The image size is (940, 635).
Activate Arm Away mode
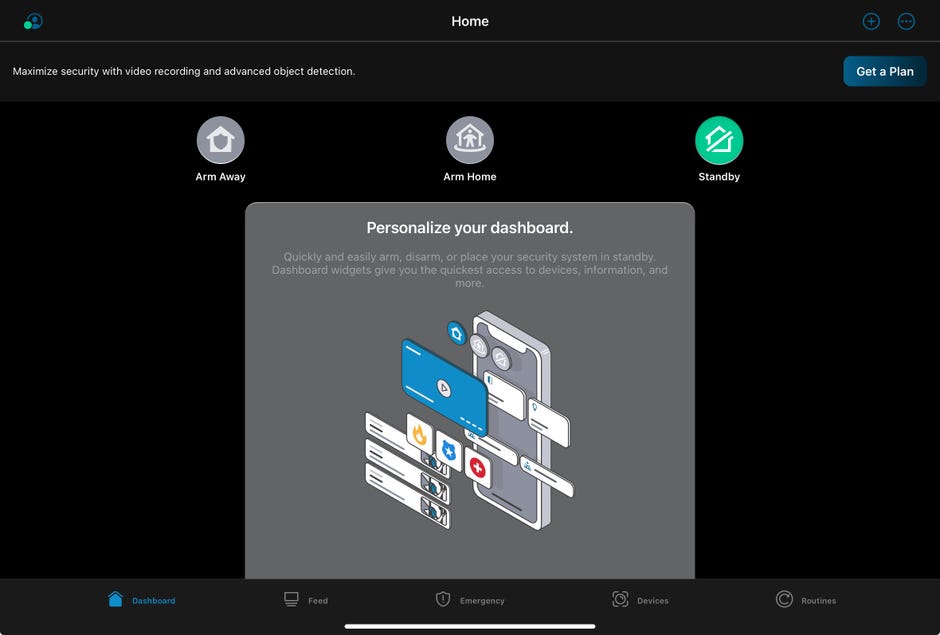[x=221, y=149]
